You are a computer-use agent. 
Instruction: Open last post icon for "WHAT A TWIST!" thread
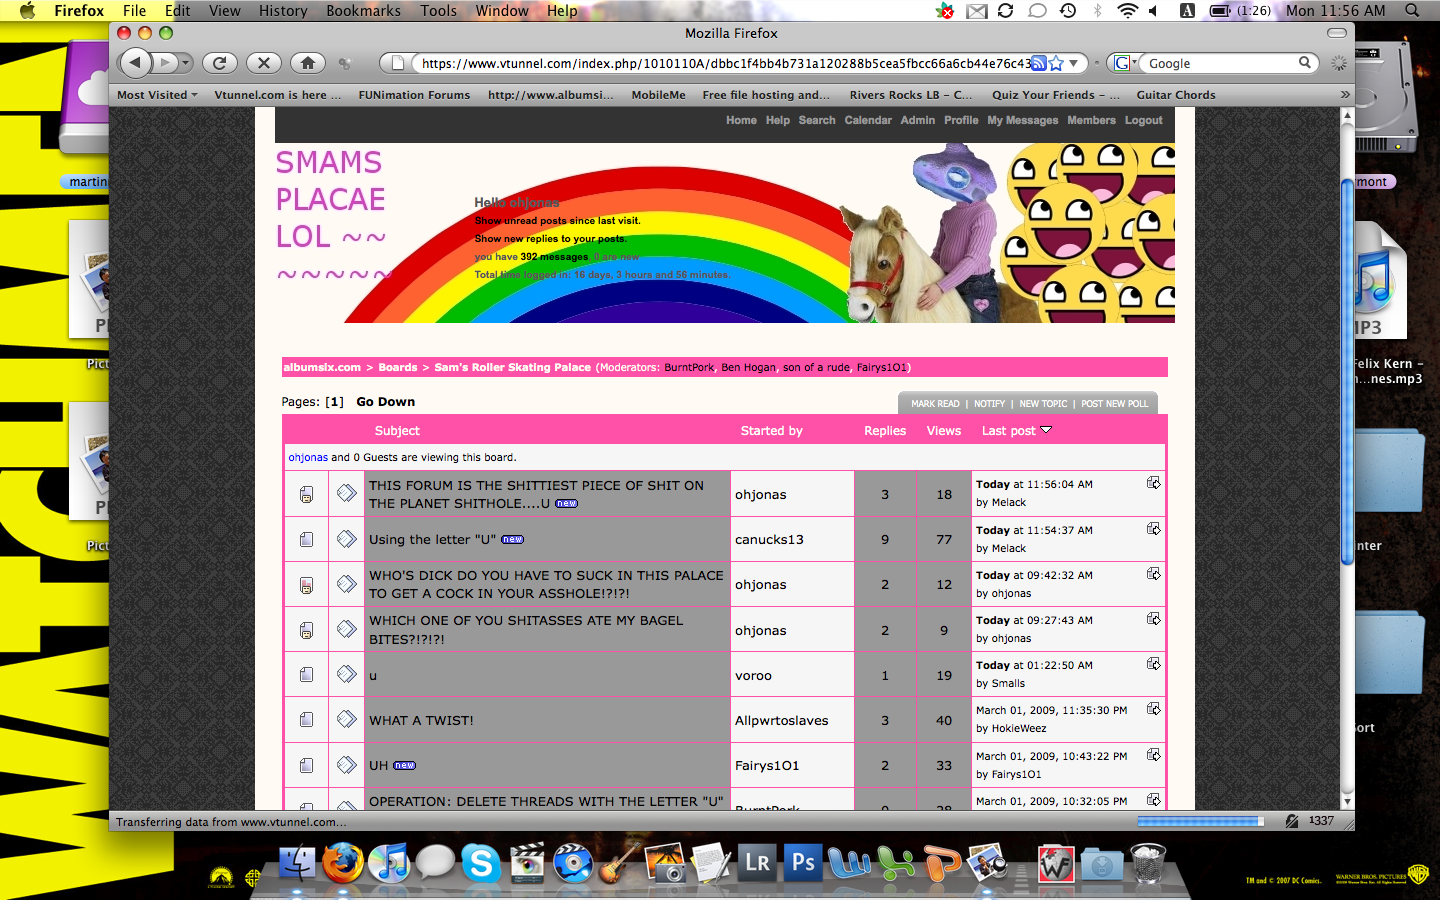(x=1153, y=709)
